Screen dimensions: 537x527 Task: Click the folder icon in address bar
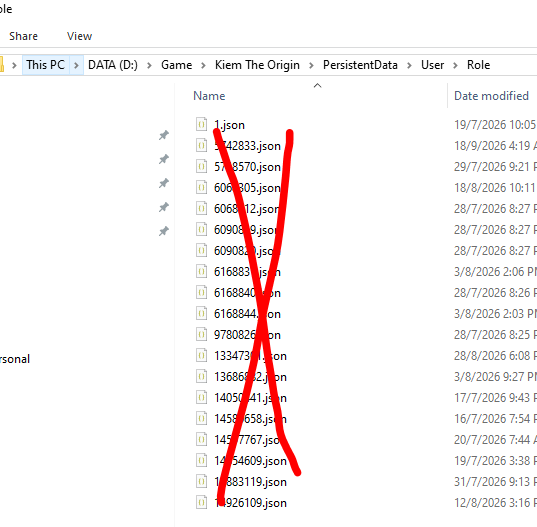pyautogui.click(x=2, y=64)
